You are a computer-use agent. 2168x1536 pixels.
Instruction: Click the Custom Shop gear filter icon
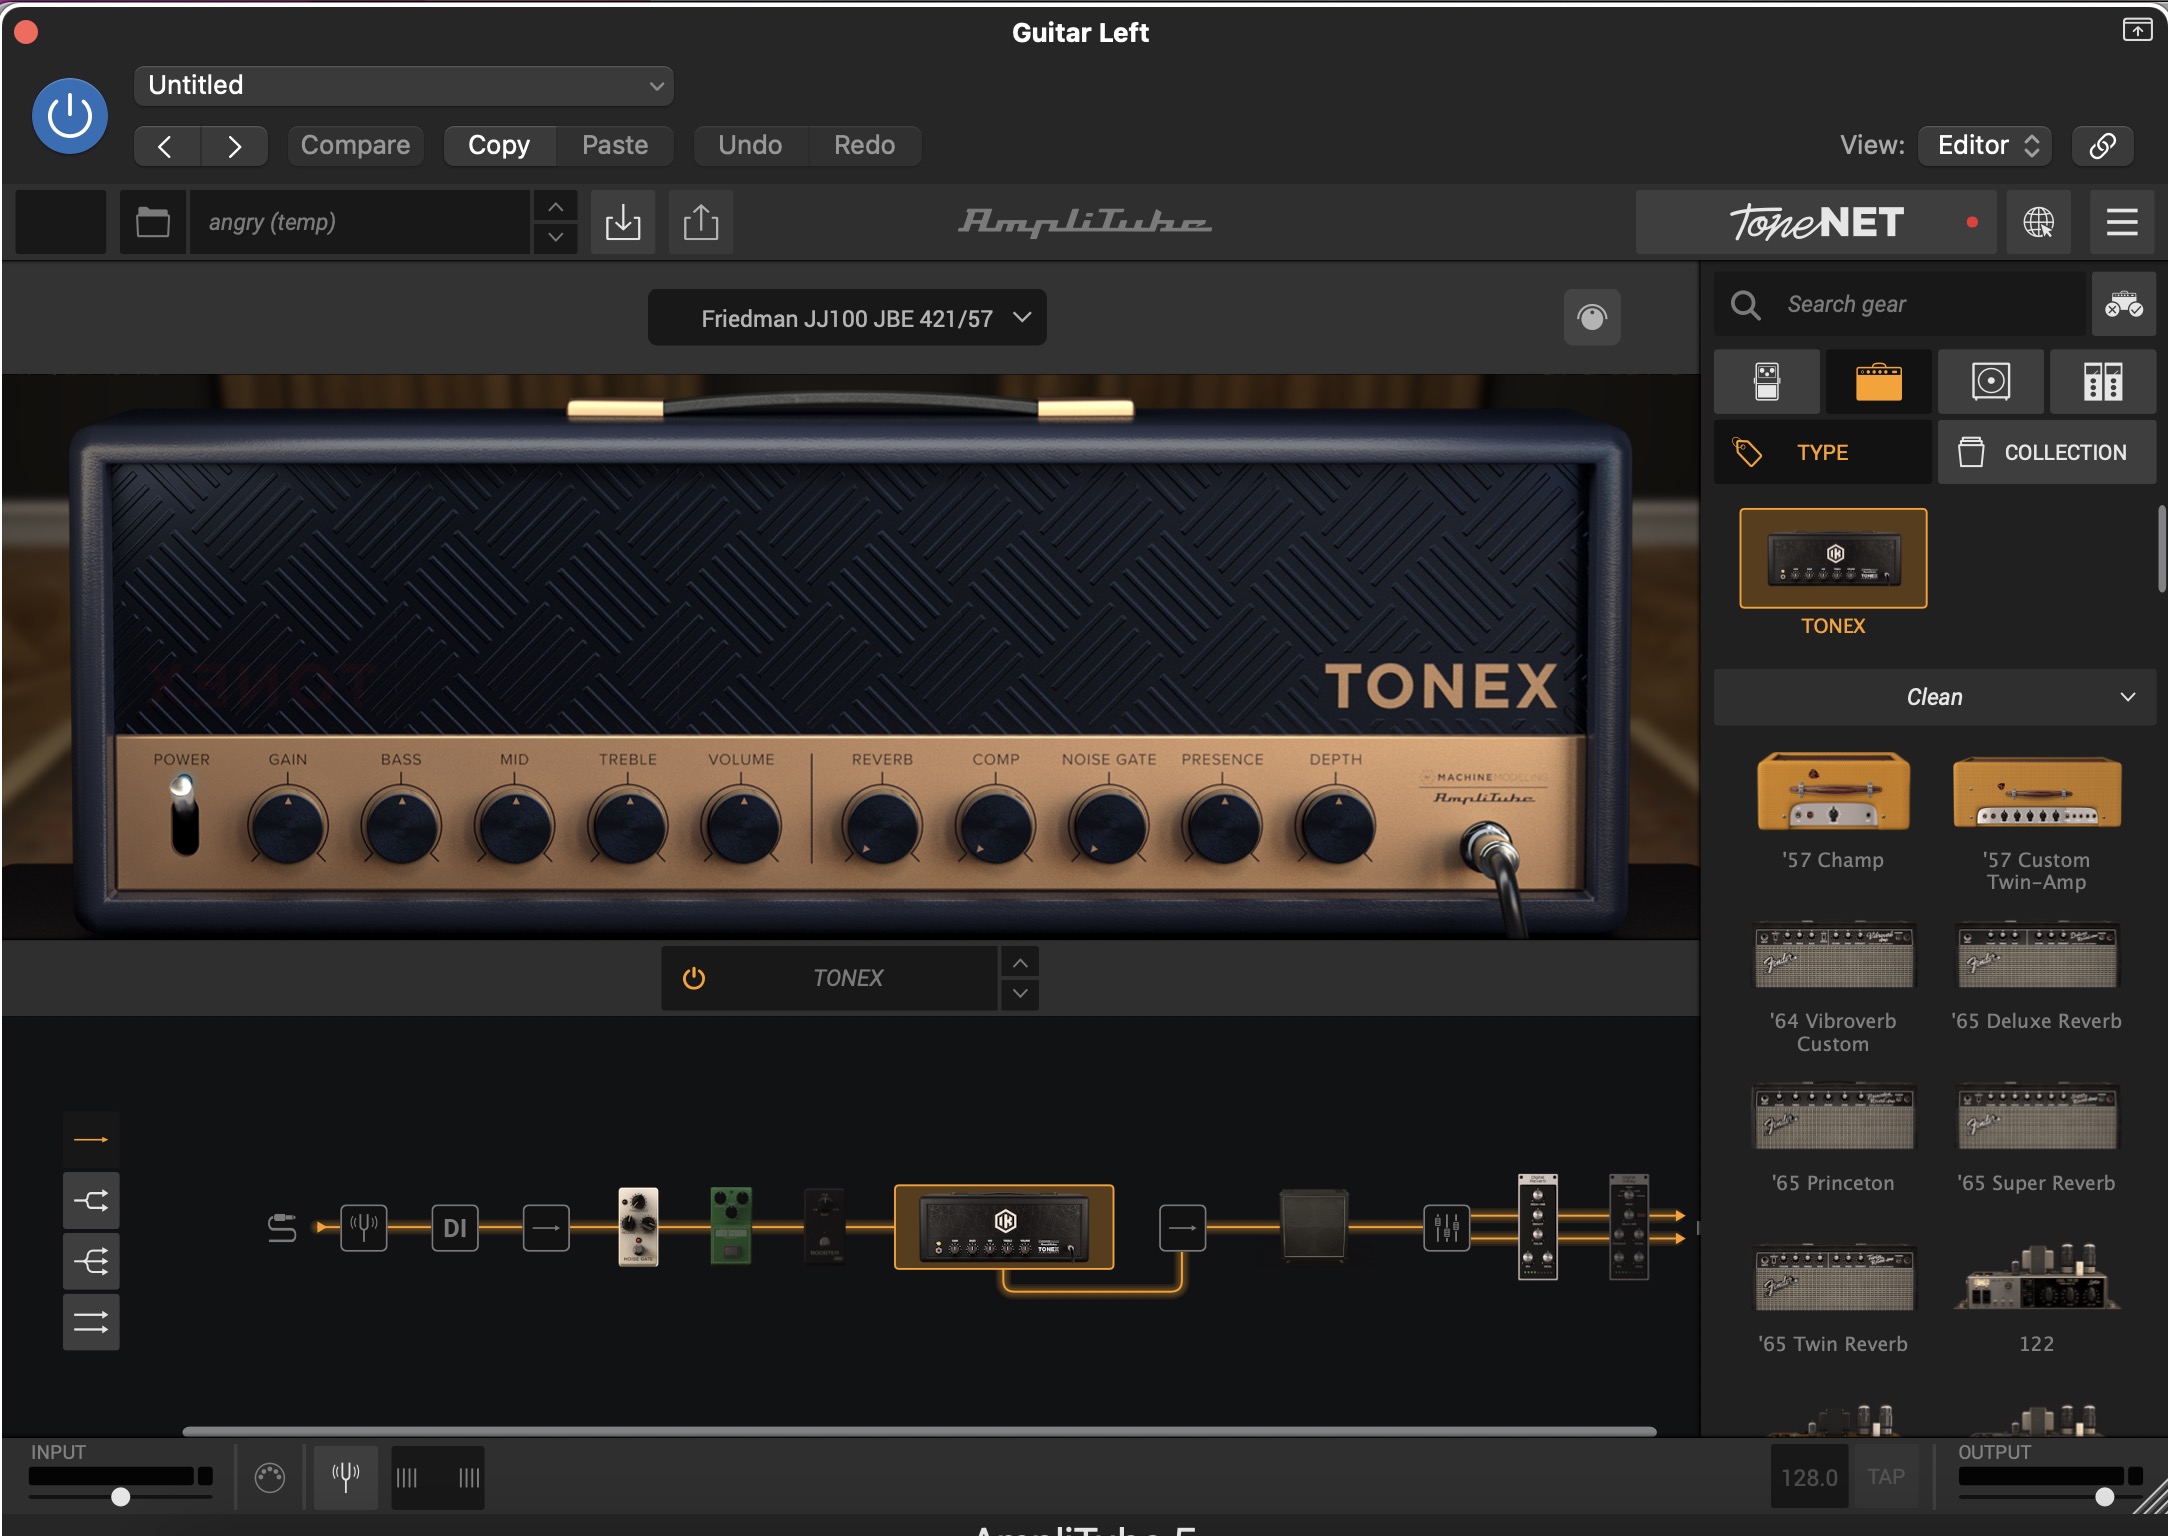pos(2124,304)
